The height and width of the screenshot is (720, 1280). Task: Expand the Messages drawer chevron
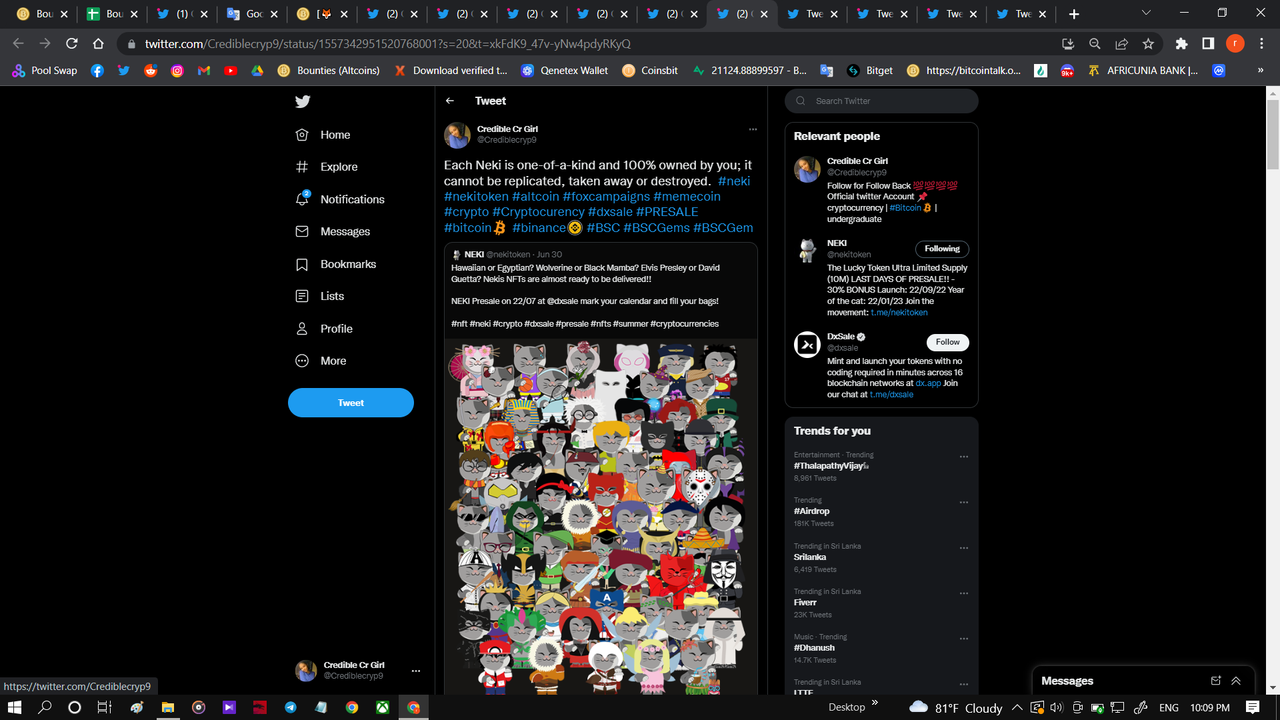click(x=1236, y=680)
